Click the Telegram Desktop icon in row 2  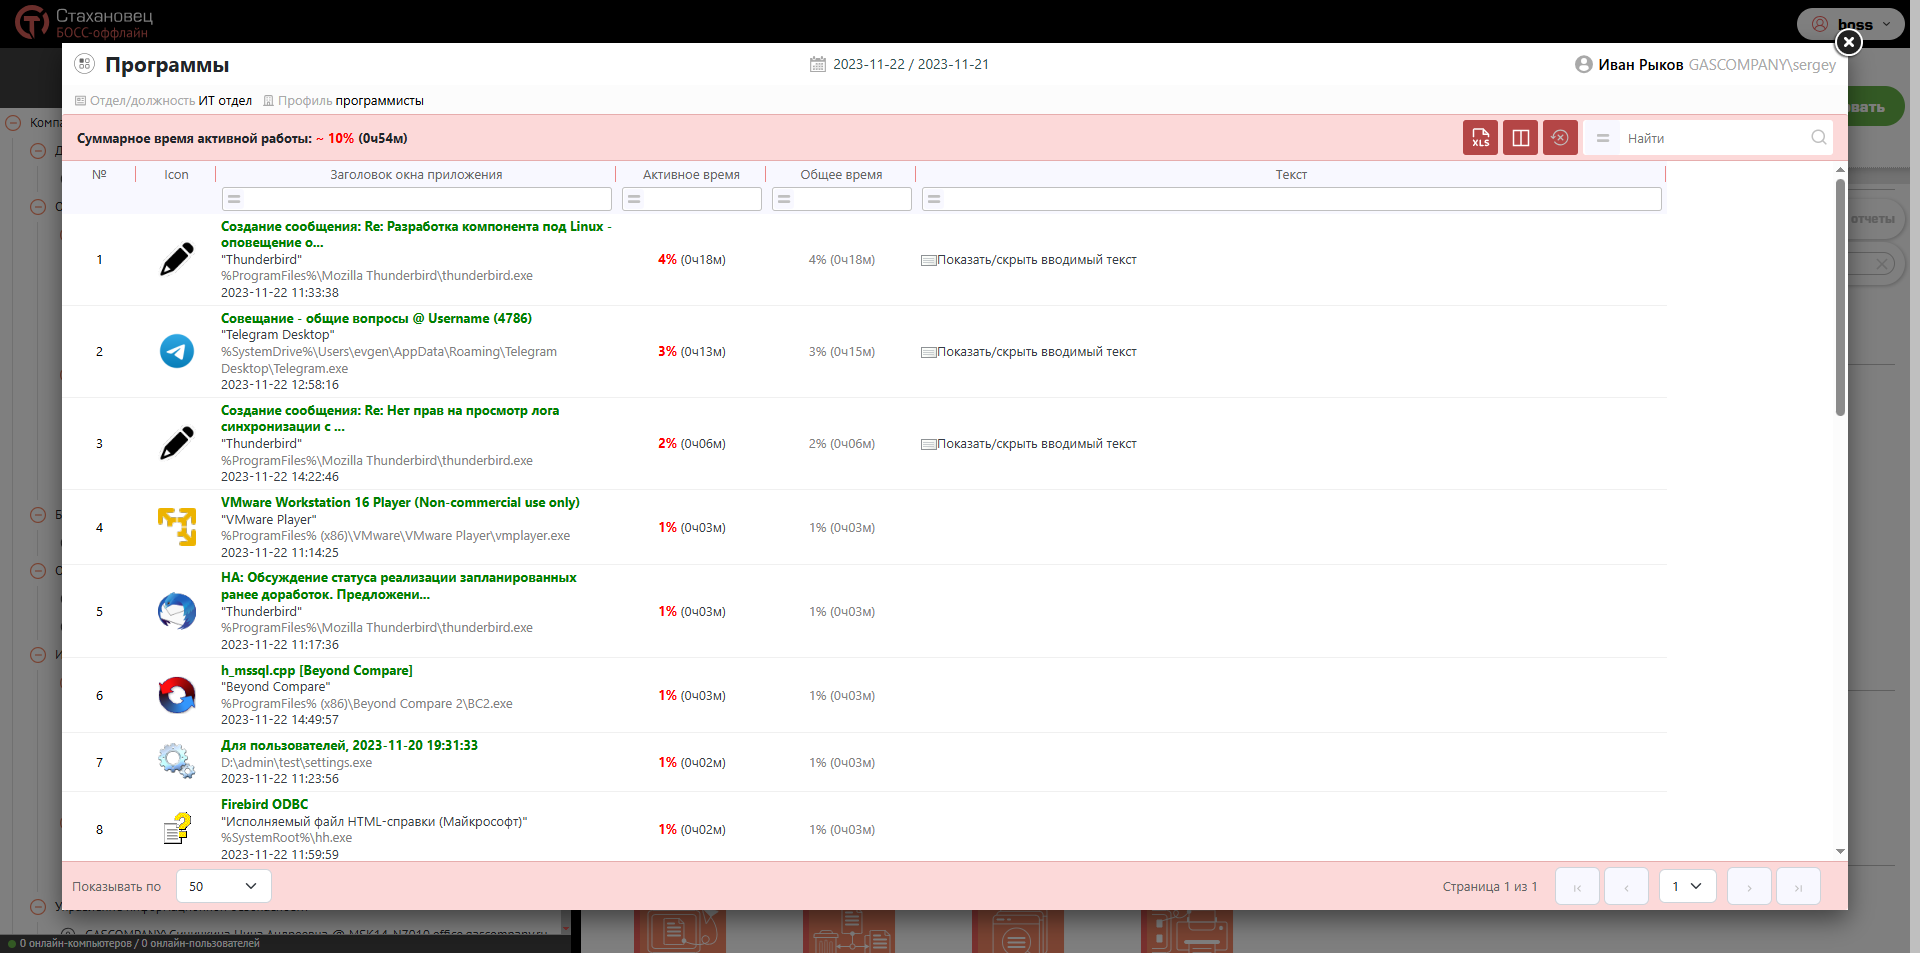pyautogui.click(x=177, y=351)
